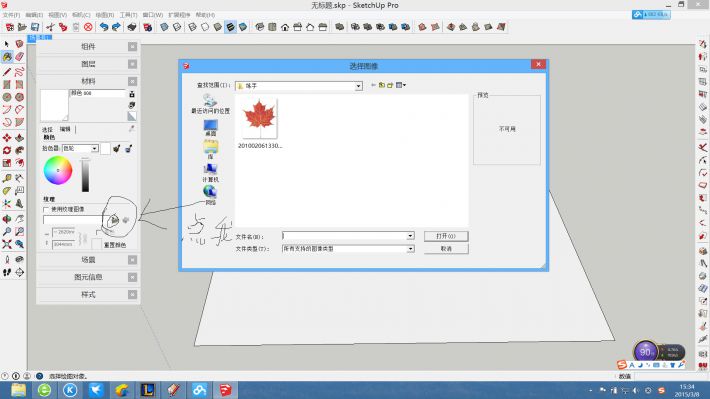Image resolution: width=710 pixels, height=399 pixels.
Task: Pick a hue on the color wheel
Action: coord(58,170)
